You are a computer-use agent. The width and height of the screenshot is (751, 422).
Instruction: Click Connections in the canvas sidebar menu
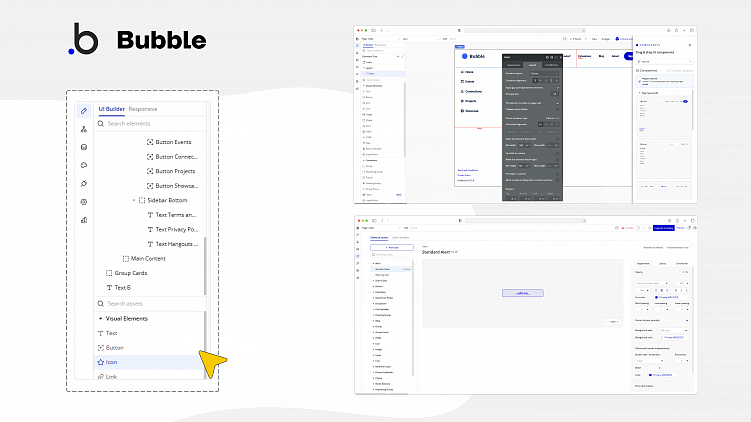pyautogui.click(x=471, y=91)
